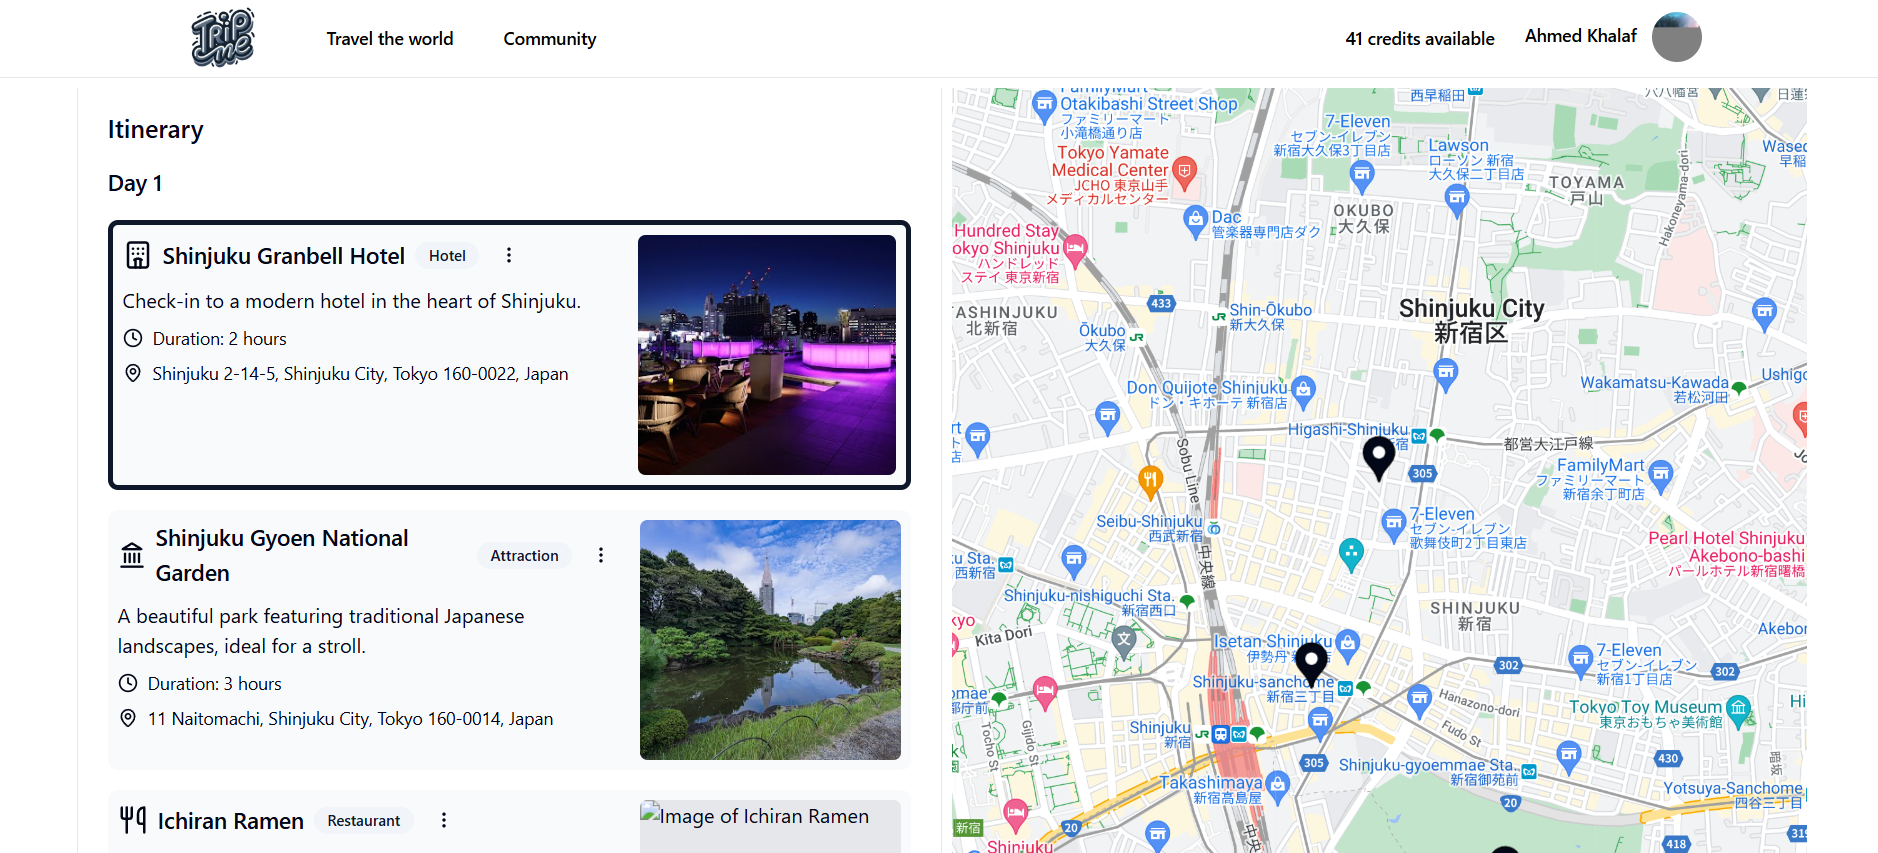
Task: Click the fork and knife icon beside Ichiran Ramen
Action: 133,820
